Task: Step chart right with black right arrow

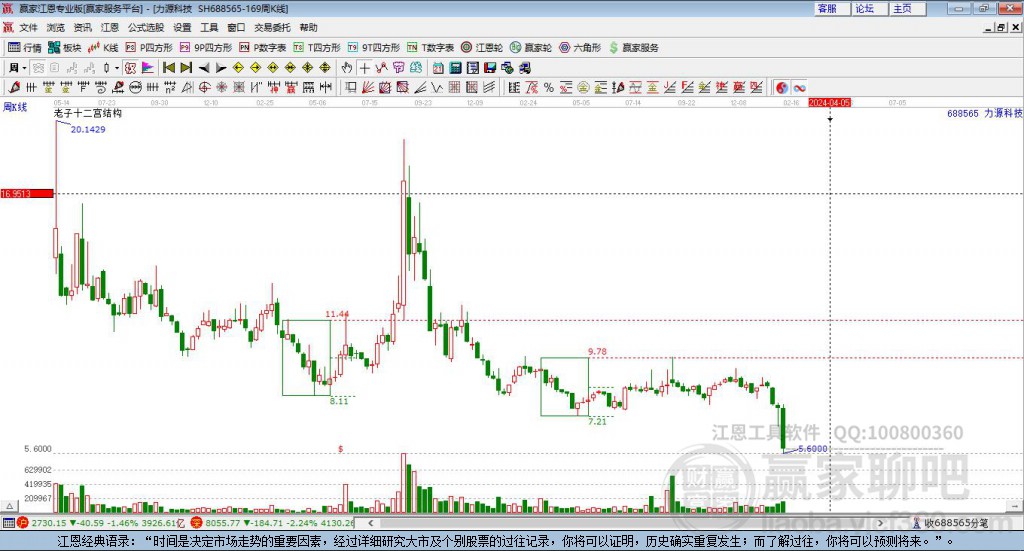Action: click(221, 68)
